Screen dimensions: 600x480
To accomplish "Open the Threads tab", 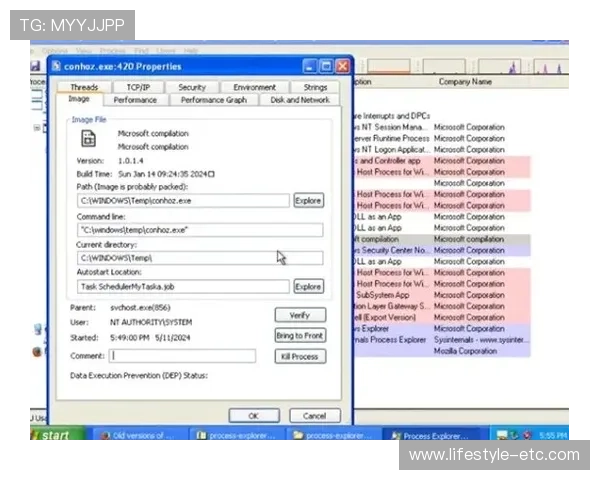I will click(x=84, y=87).
